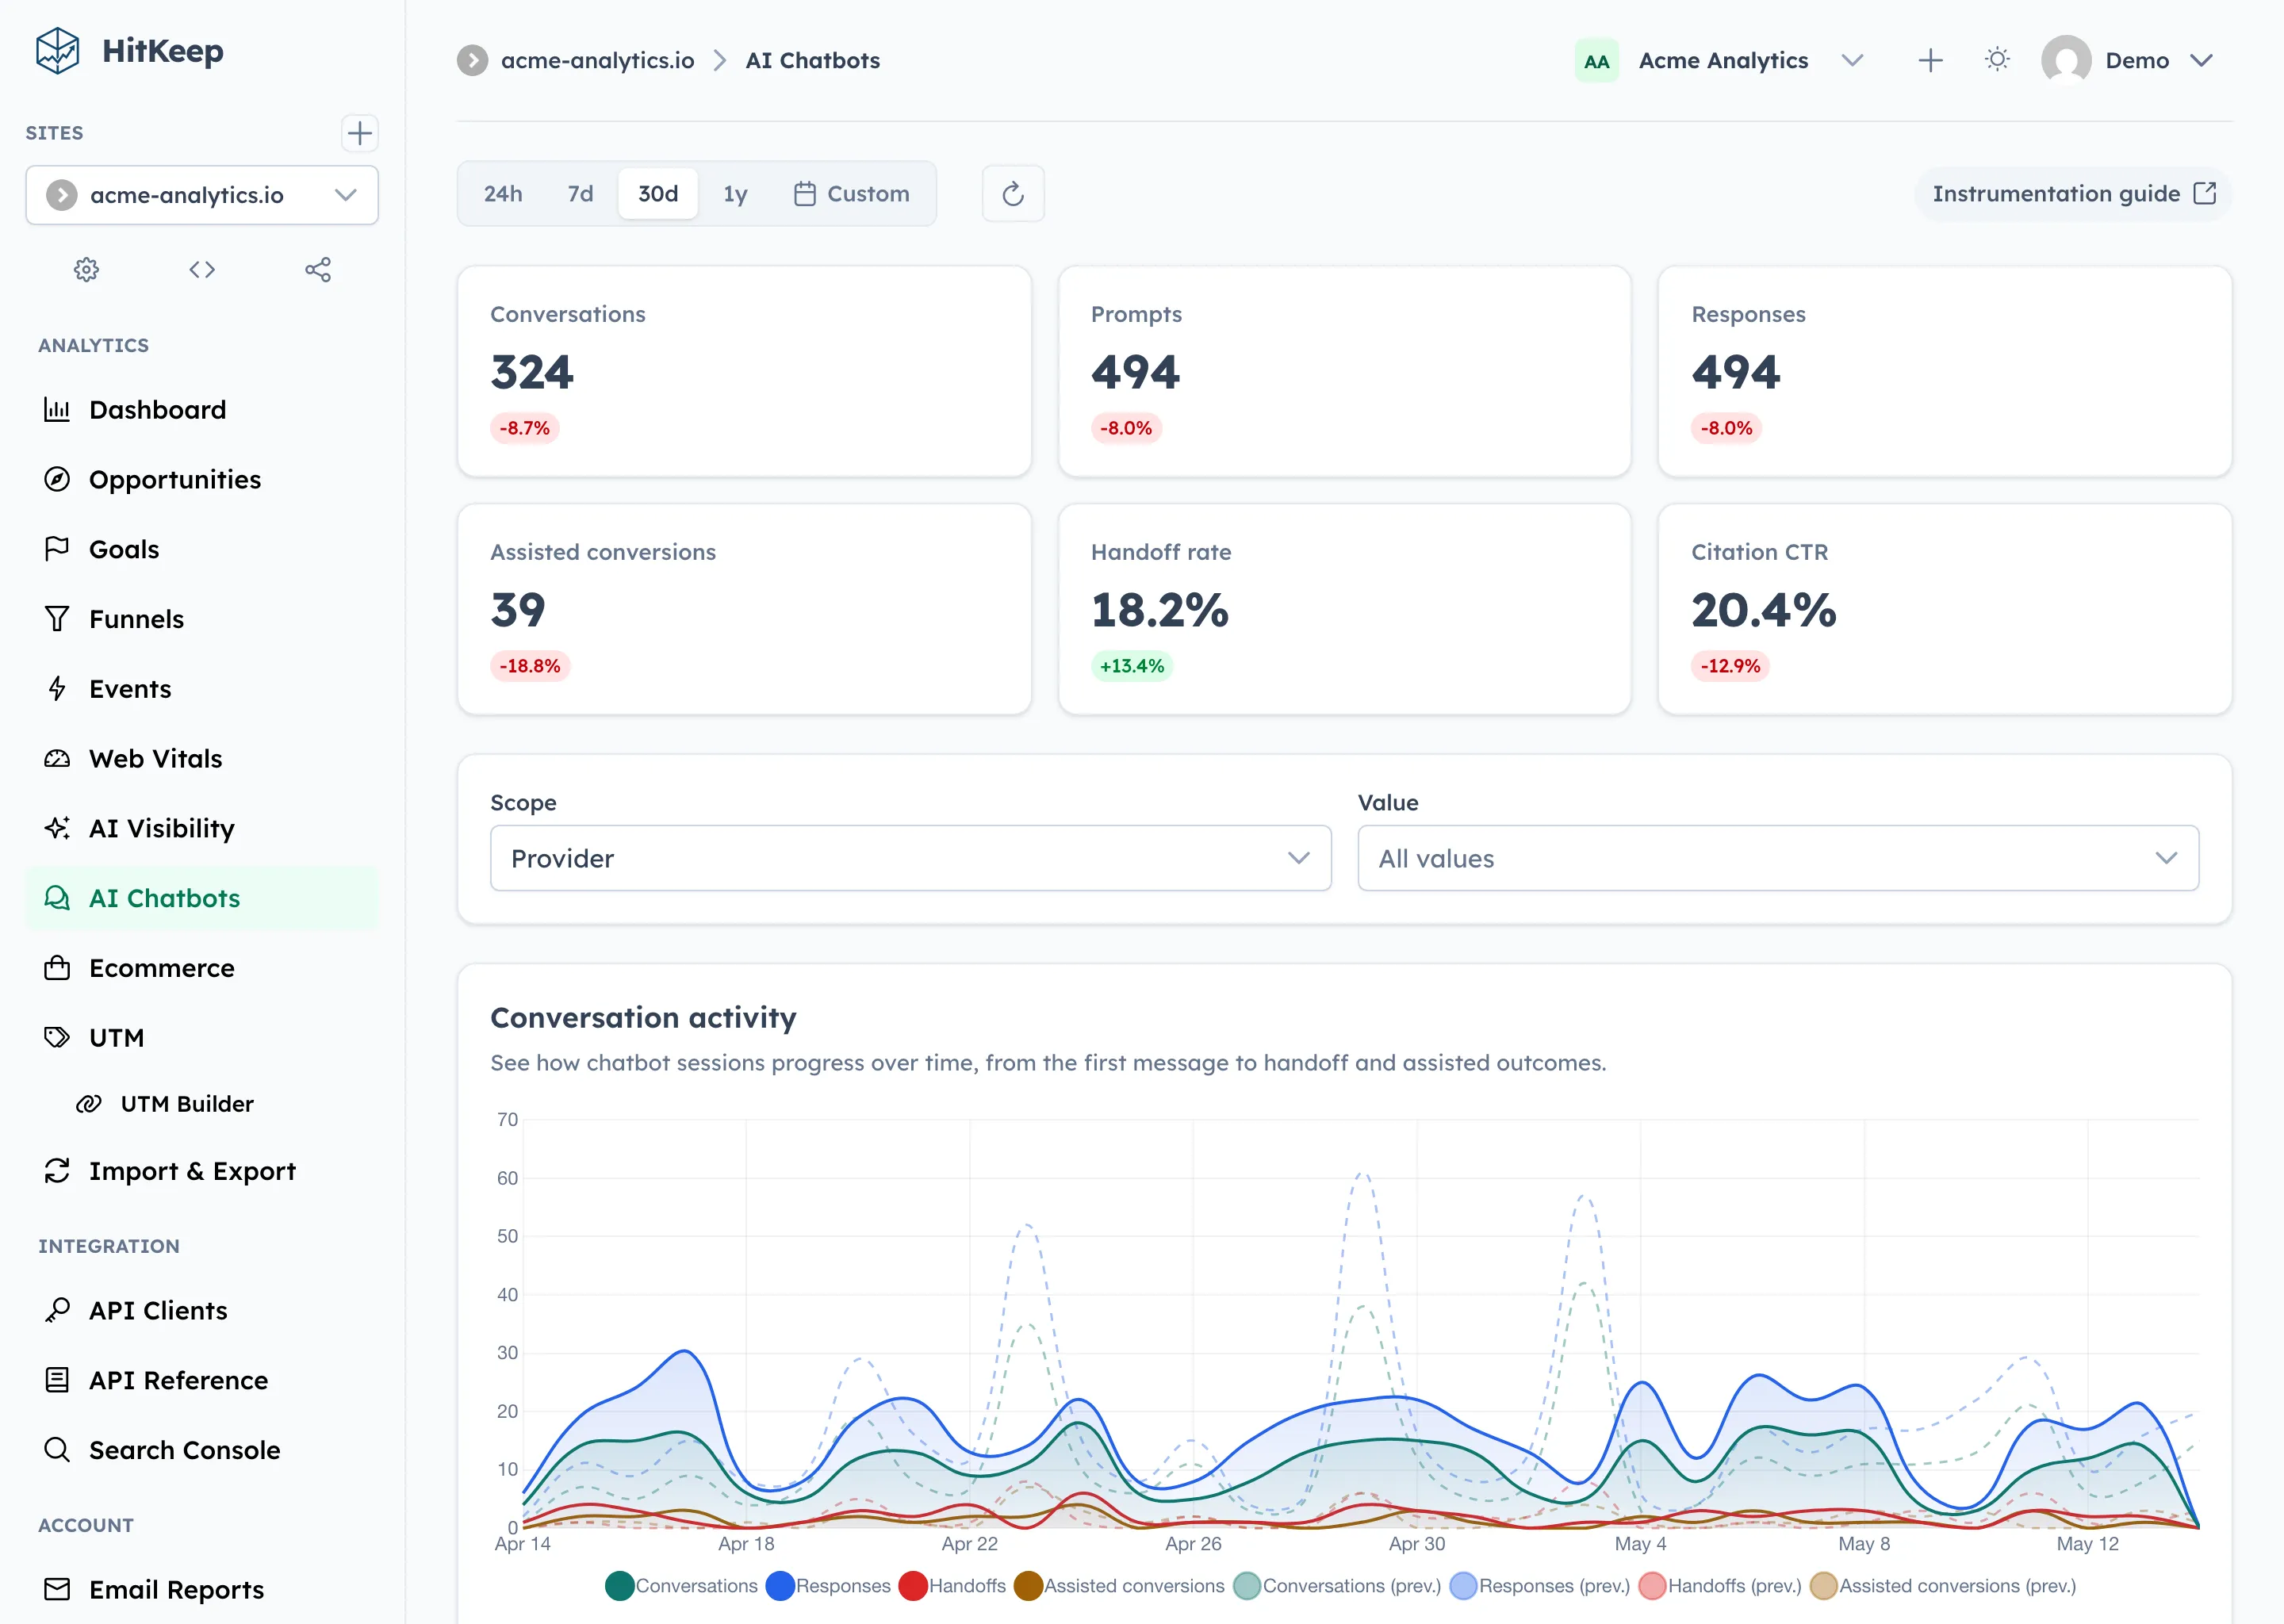Screen dimensions: 2284x1624
Task: Toggle Assisted conversions (prev.) legend series
Action: (1943, 1586)
